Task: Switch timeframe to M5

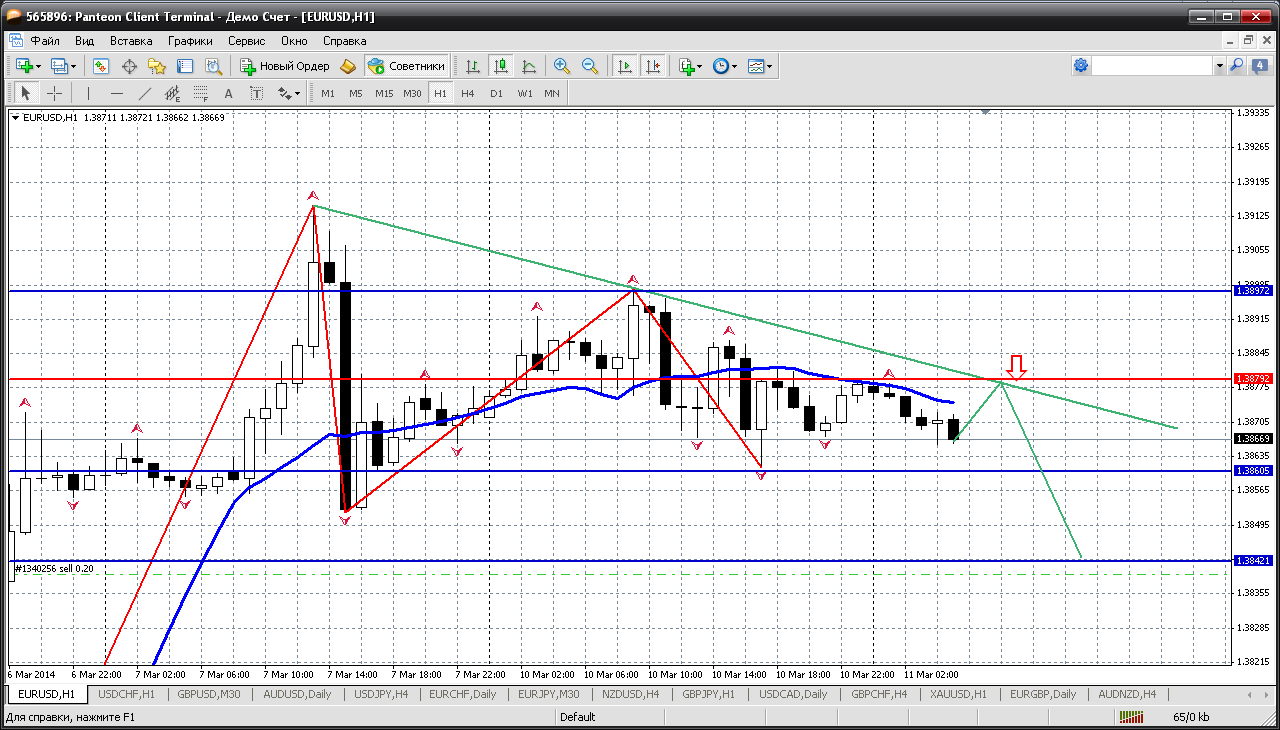Action: click(x=356, y=93)
